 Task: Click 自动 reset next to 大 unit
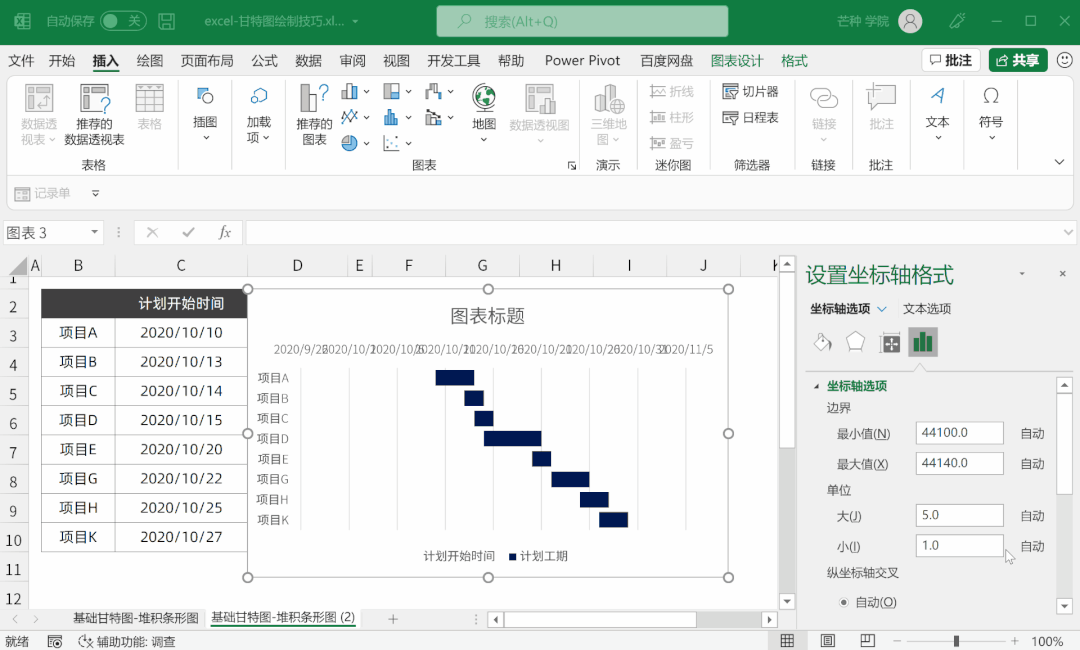point(1032,516)
